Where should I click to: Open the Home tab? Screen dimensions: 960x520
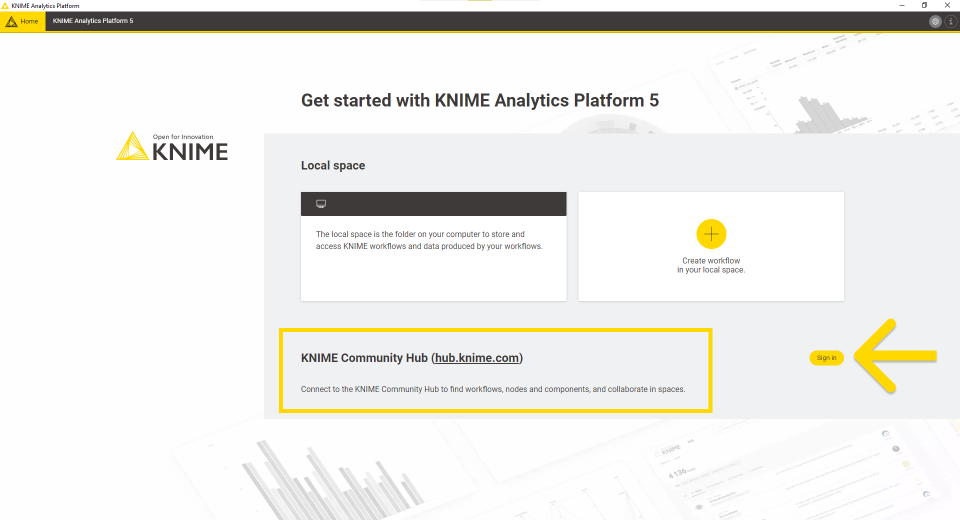(23, 21)
